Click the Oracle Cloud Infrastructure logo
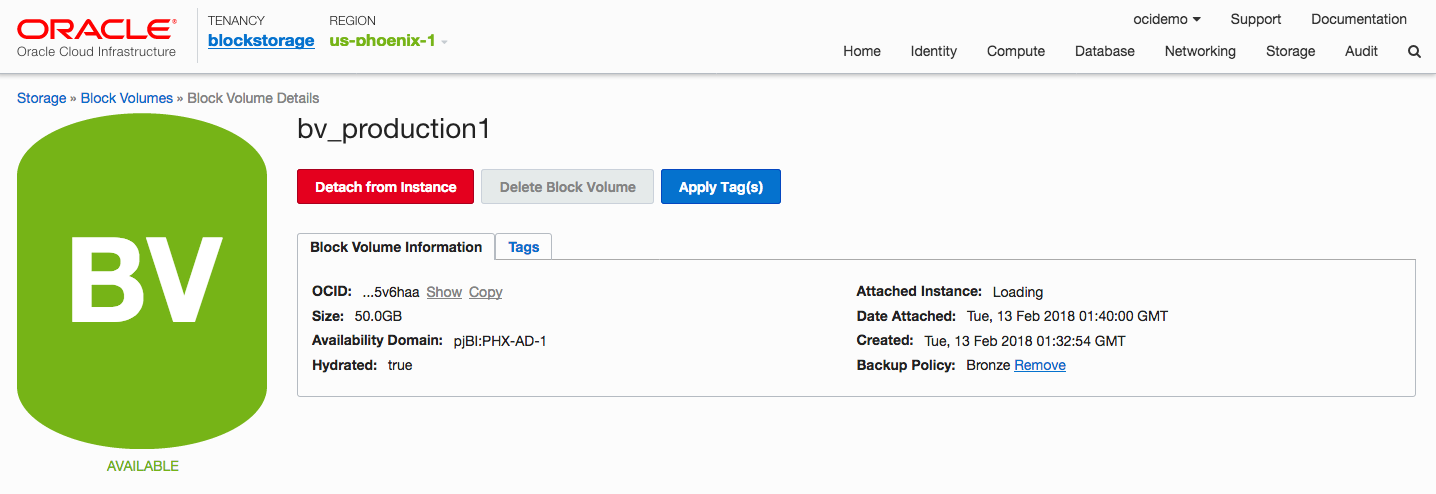The width and height of the screenshot is (1436, 494). coord(96,37)
